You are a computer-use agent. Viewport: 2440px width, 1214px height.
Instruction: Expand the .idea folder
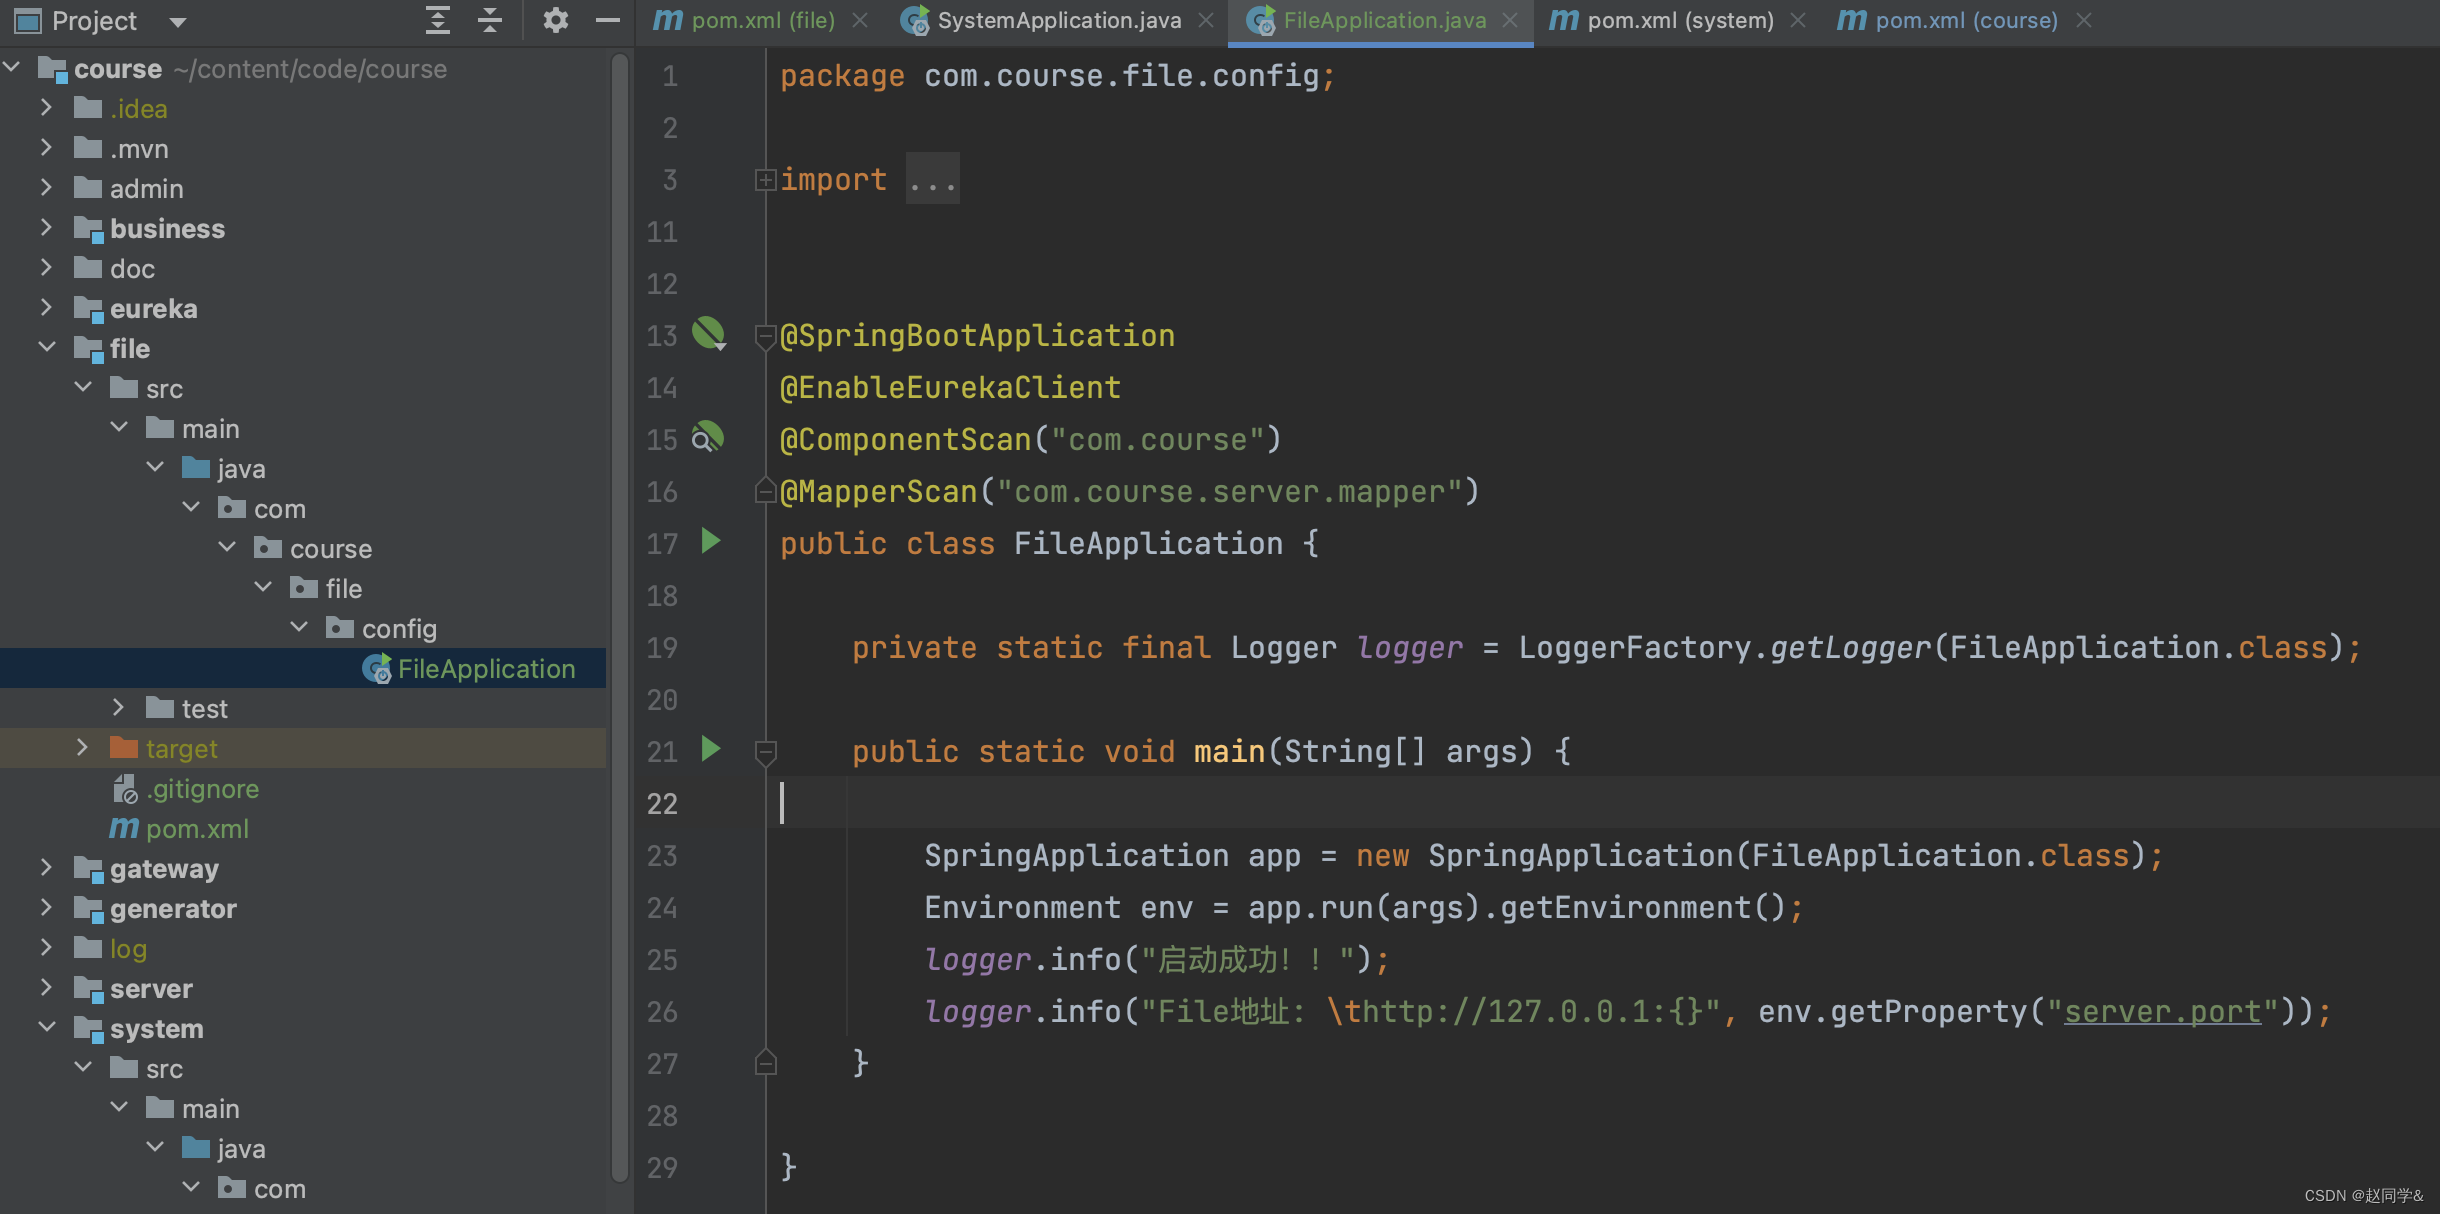[46, 108]
